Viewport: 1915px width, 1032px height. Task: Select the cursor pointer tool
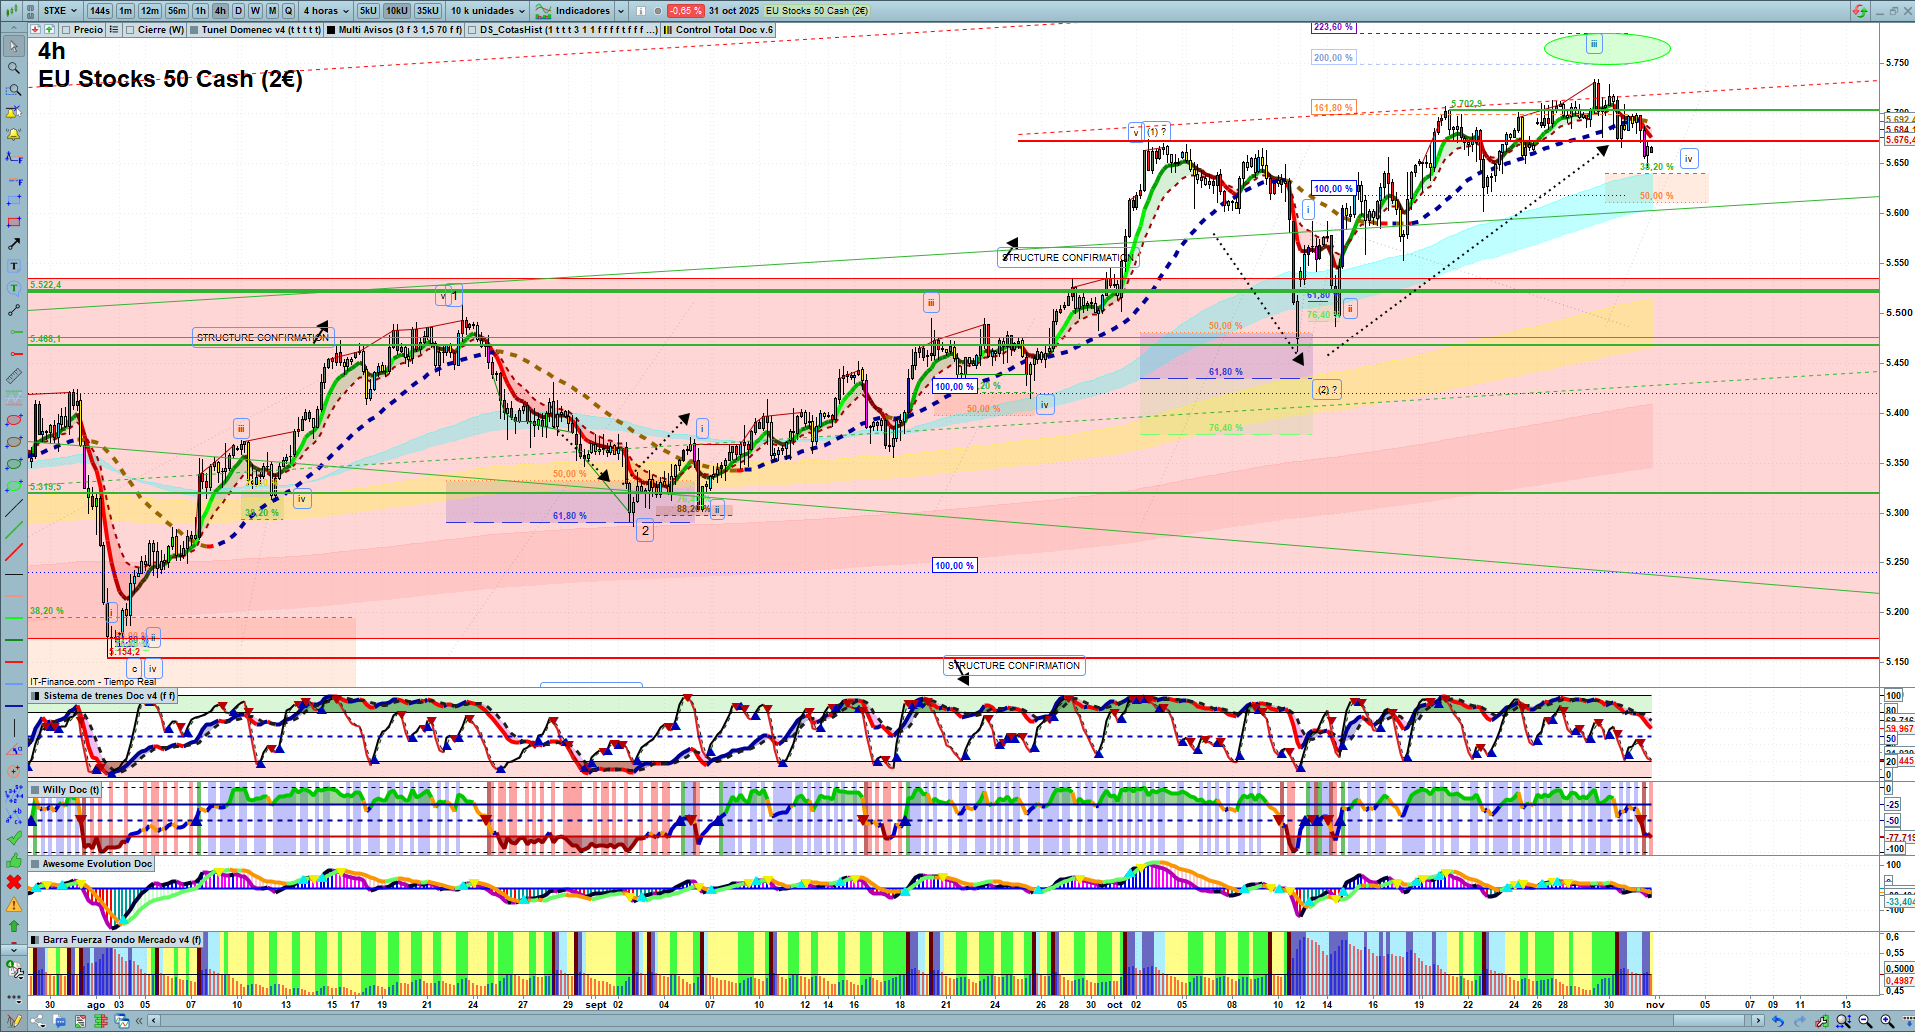(14, 46)
